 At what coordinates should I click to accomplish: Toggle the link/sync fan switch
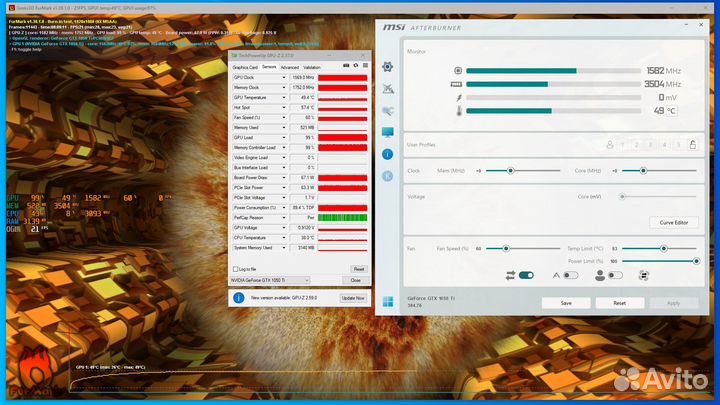point(525,275)
